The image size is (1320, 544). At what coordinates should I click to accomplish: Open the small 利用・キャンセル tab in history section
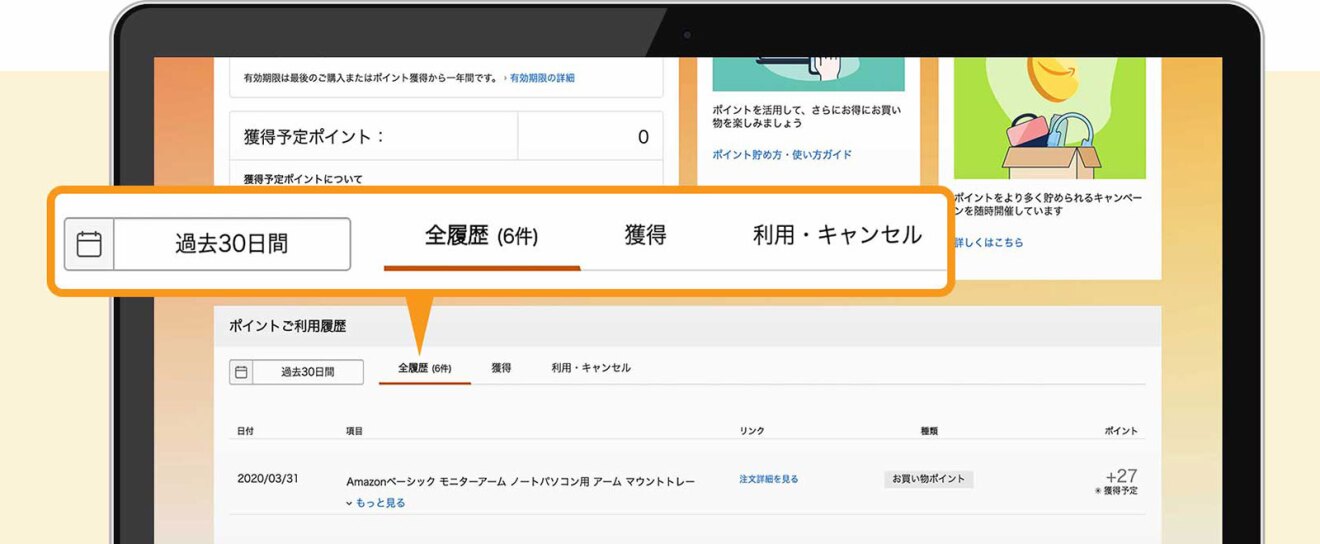click(591, 368)
